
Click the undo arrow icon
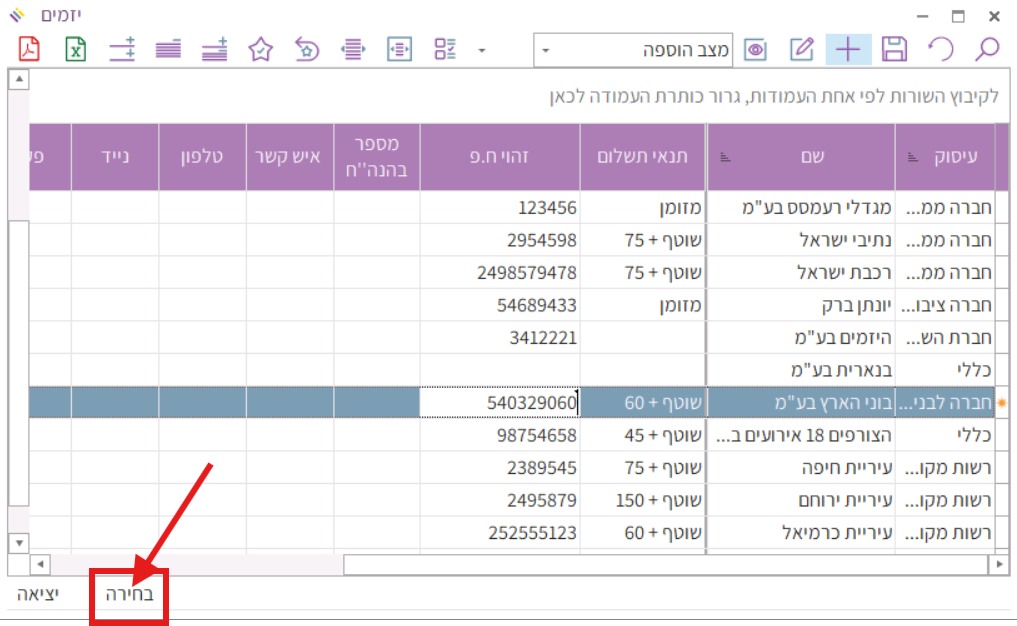point(940,49)
